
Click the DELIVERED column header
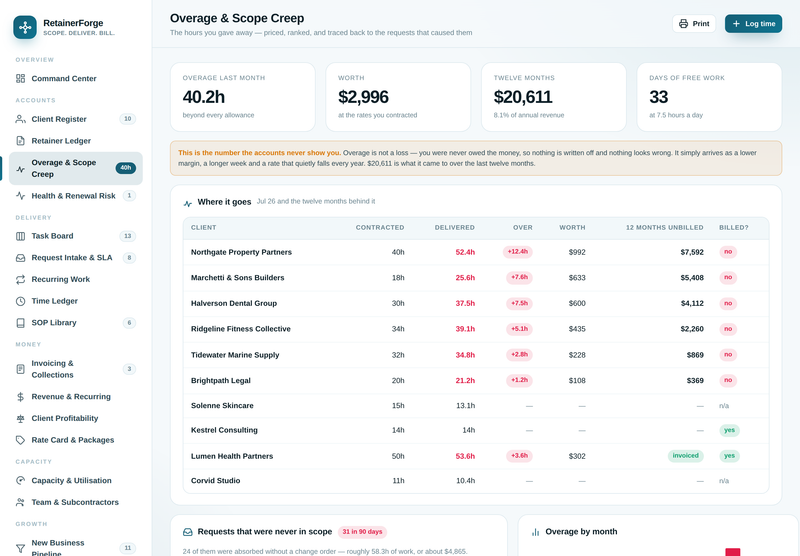455,228
